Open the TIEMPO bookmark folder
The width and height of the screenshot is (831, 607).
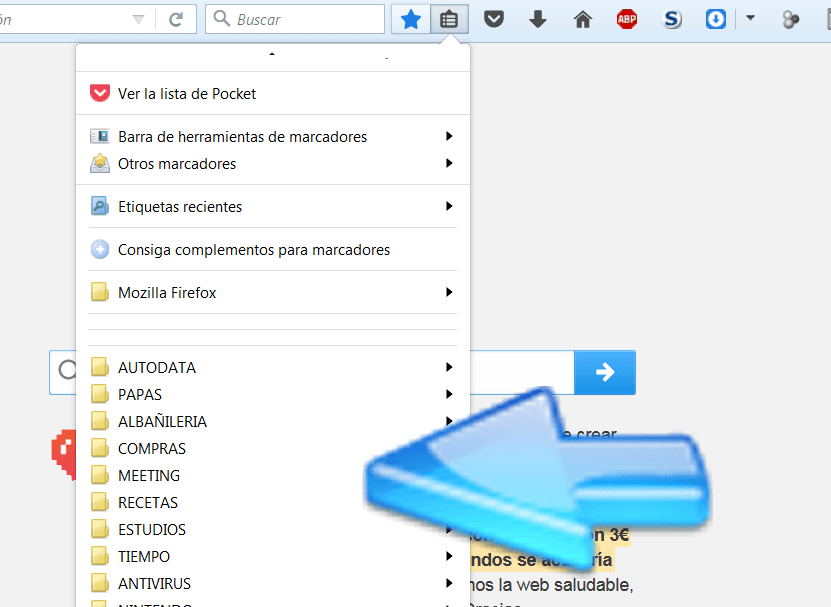click(x=273, y=556)
